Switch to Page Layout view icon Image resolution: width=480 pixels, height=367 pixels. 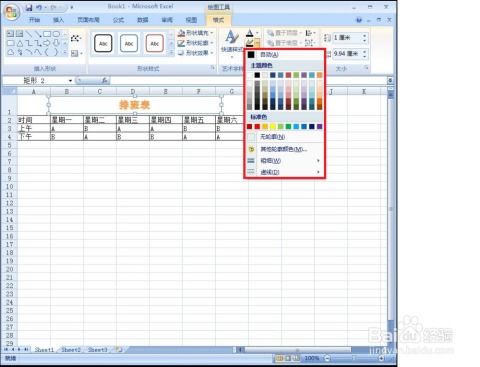tap(287, 358)
